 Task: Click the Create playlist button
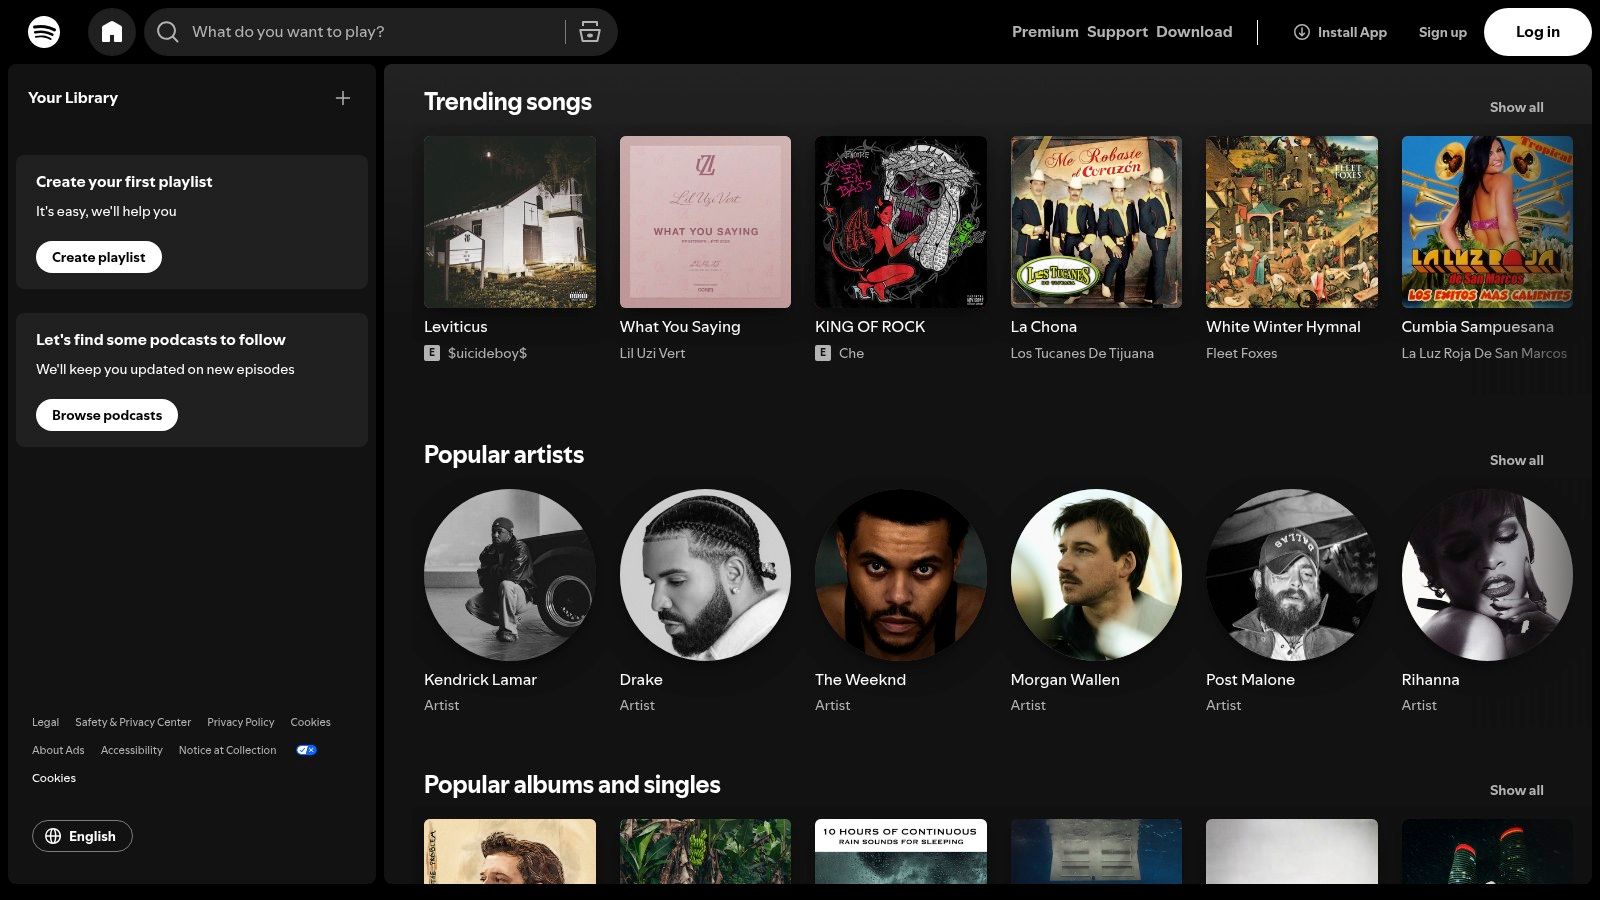(x=98, y=257)
